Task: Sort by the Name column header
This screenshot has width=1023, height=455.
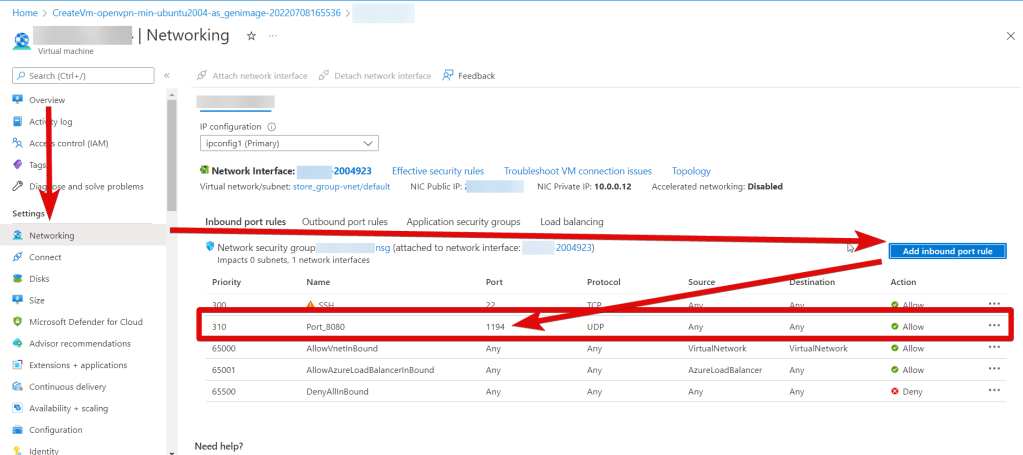Action: tap(318, 282)
